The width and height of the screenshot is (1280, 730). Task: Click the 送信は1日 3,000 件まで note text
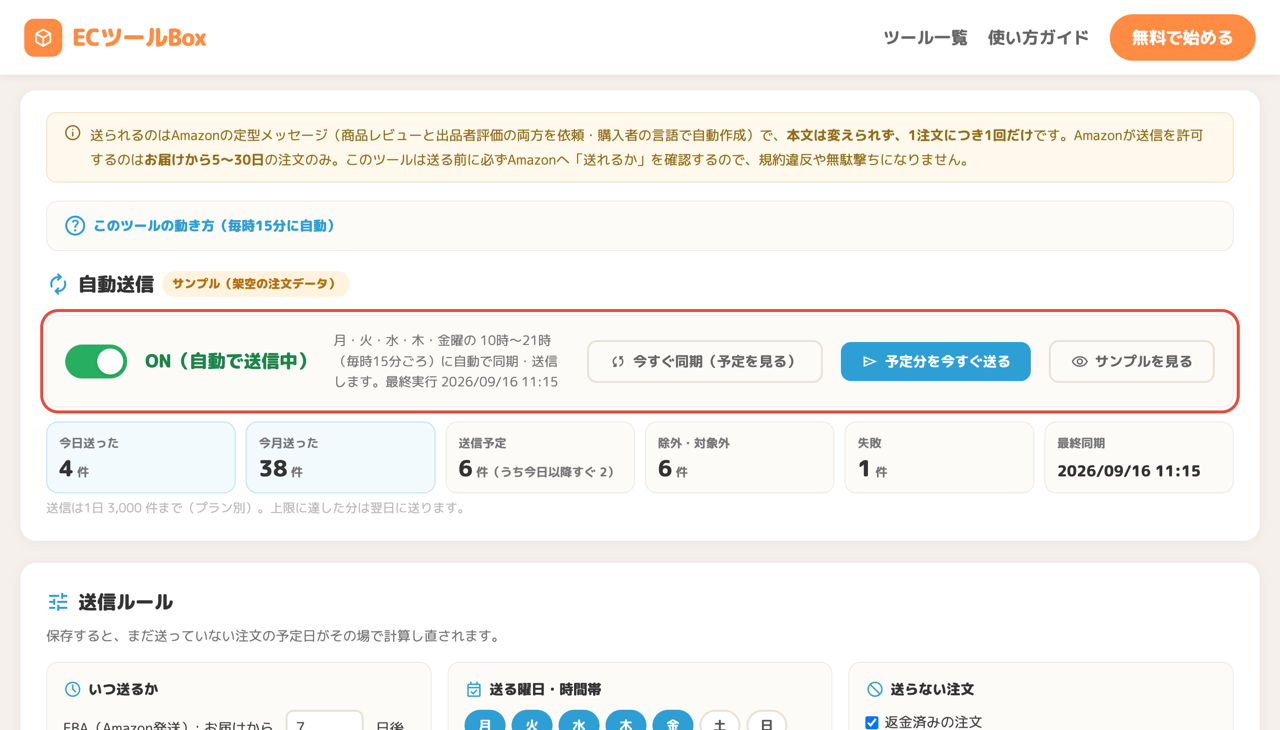point(256,508)
